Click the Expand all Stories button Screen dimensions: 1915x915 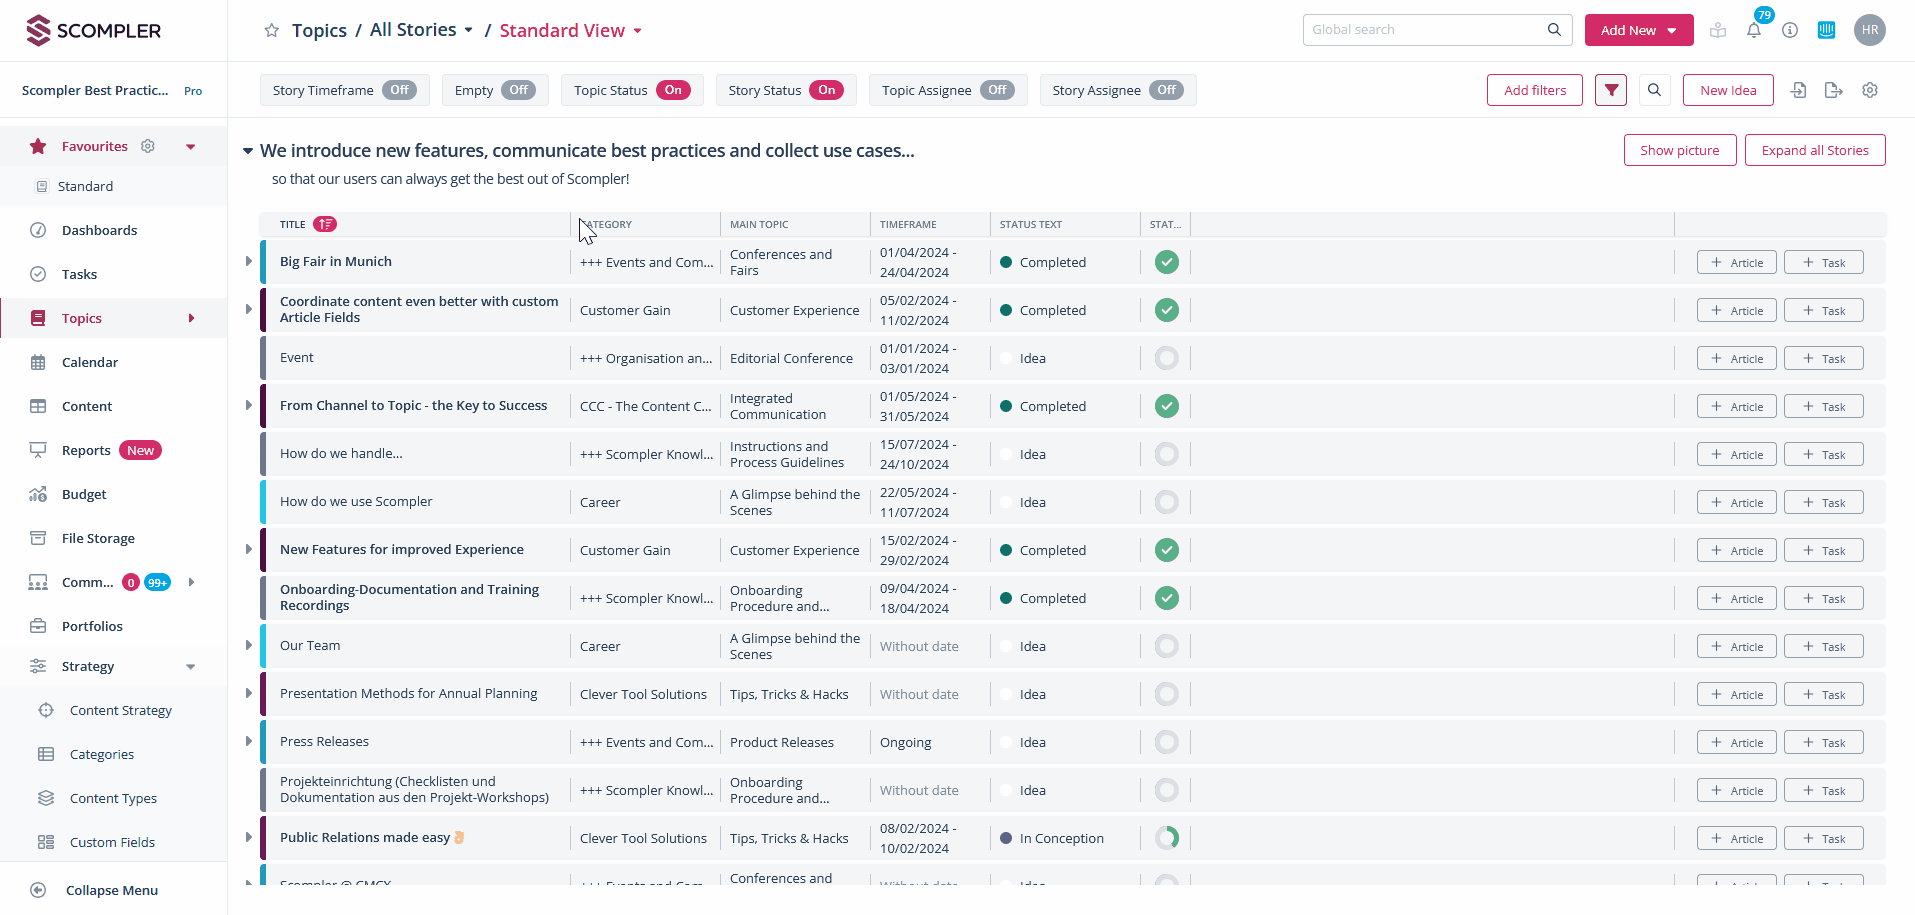pyautogui.click(x=1814, y=150)
